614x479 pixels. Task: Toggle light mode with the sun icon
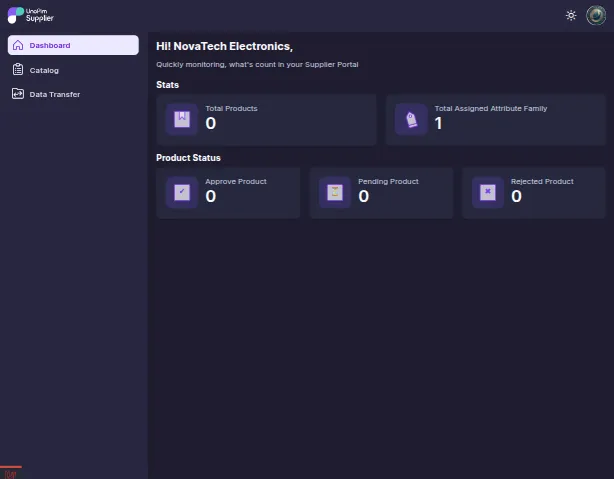[571, 15]
